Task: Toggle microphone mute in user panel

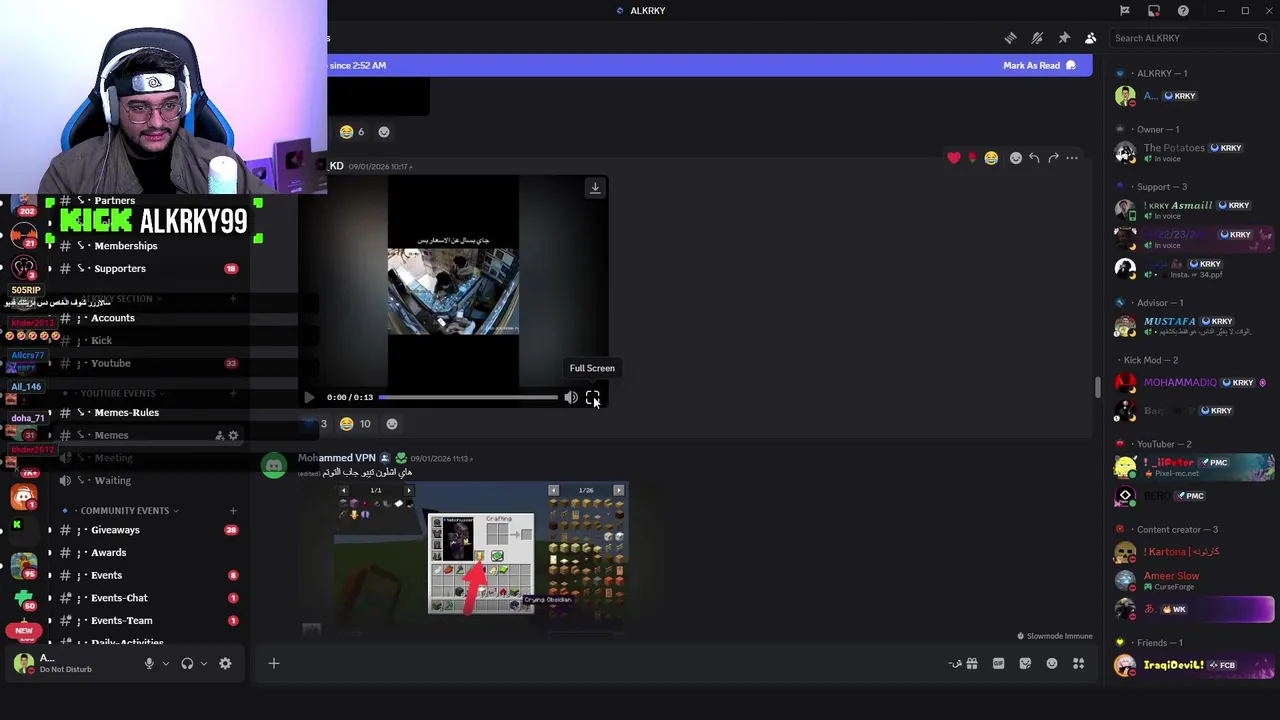Action: pyautogui.click(x=149, y=663)
